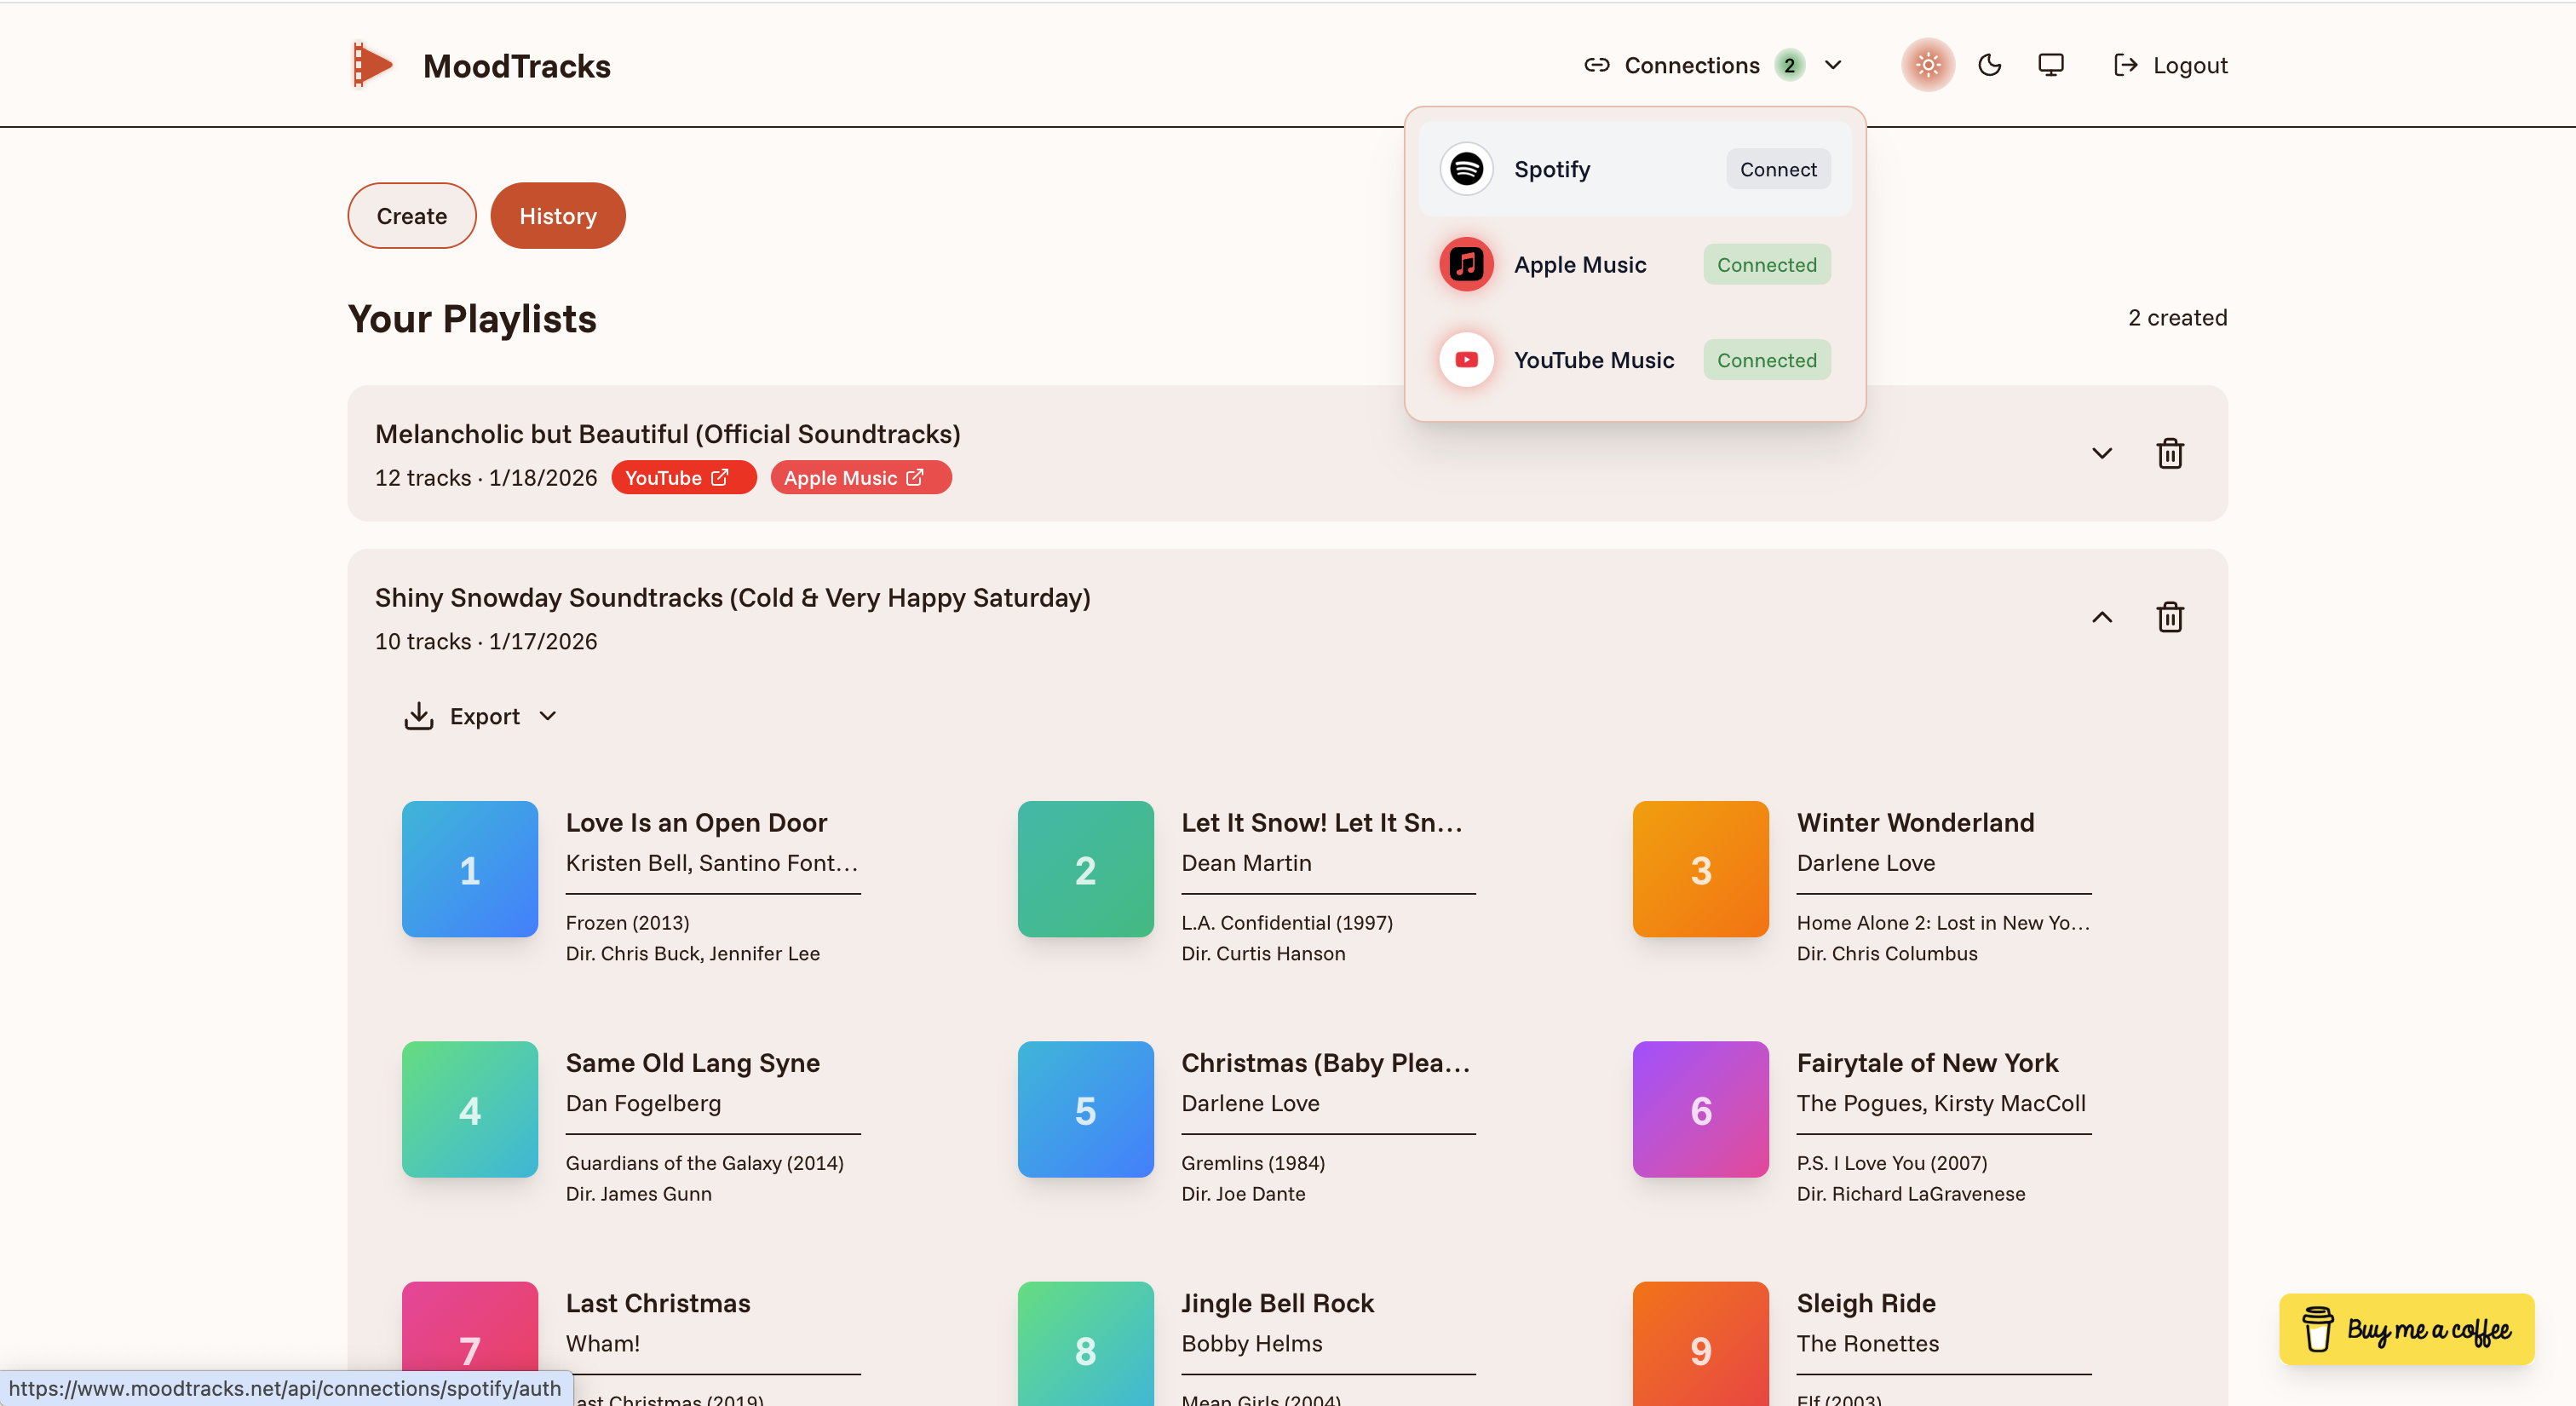
Task: Select system theme with the monitor toggle
Action: [2051, 64]
